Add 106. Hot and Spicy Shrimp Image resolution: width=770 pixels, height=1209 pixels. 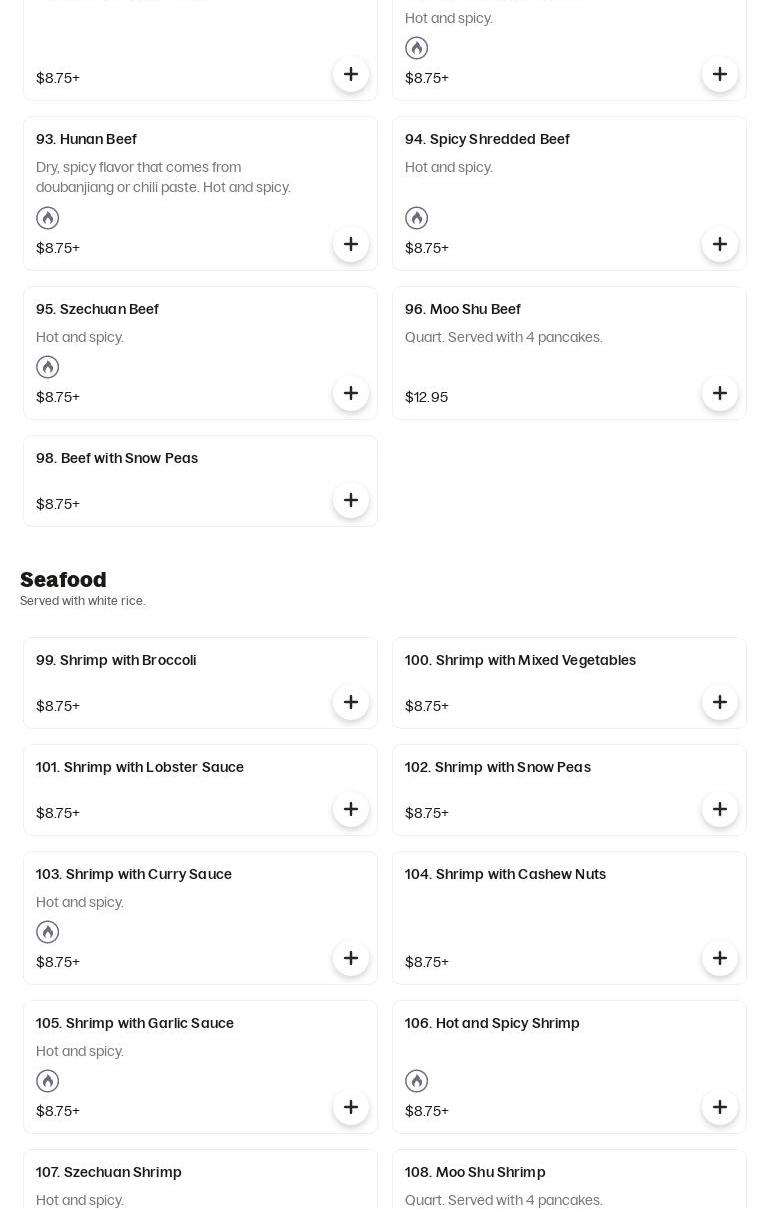point(720,1107)
